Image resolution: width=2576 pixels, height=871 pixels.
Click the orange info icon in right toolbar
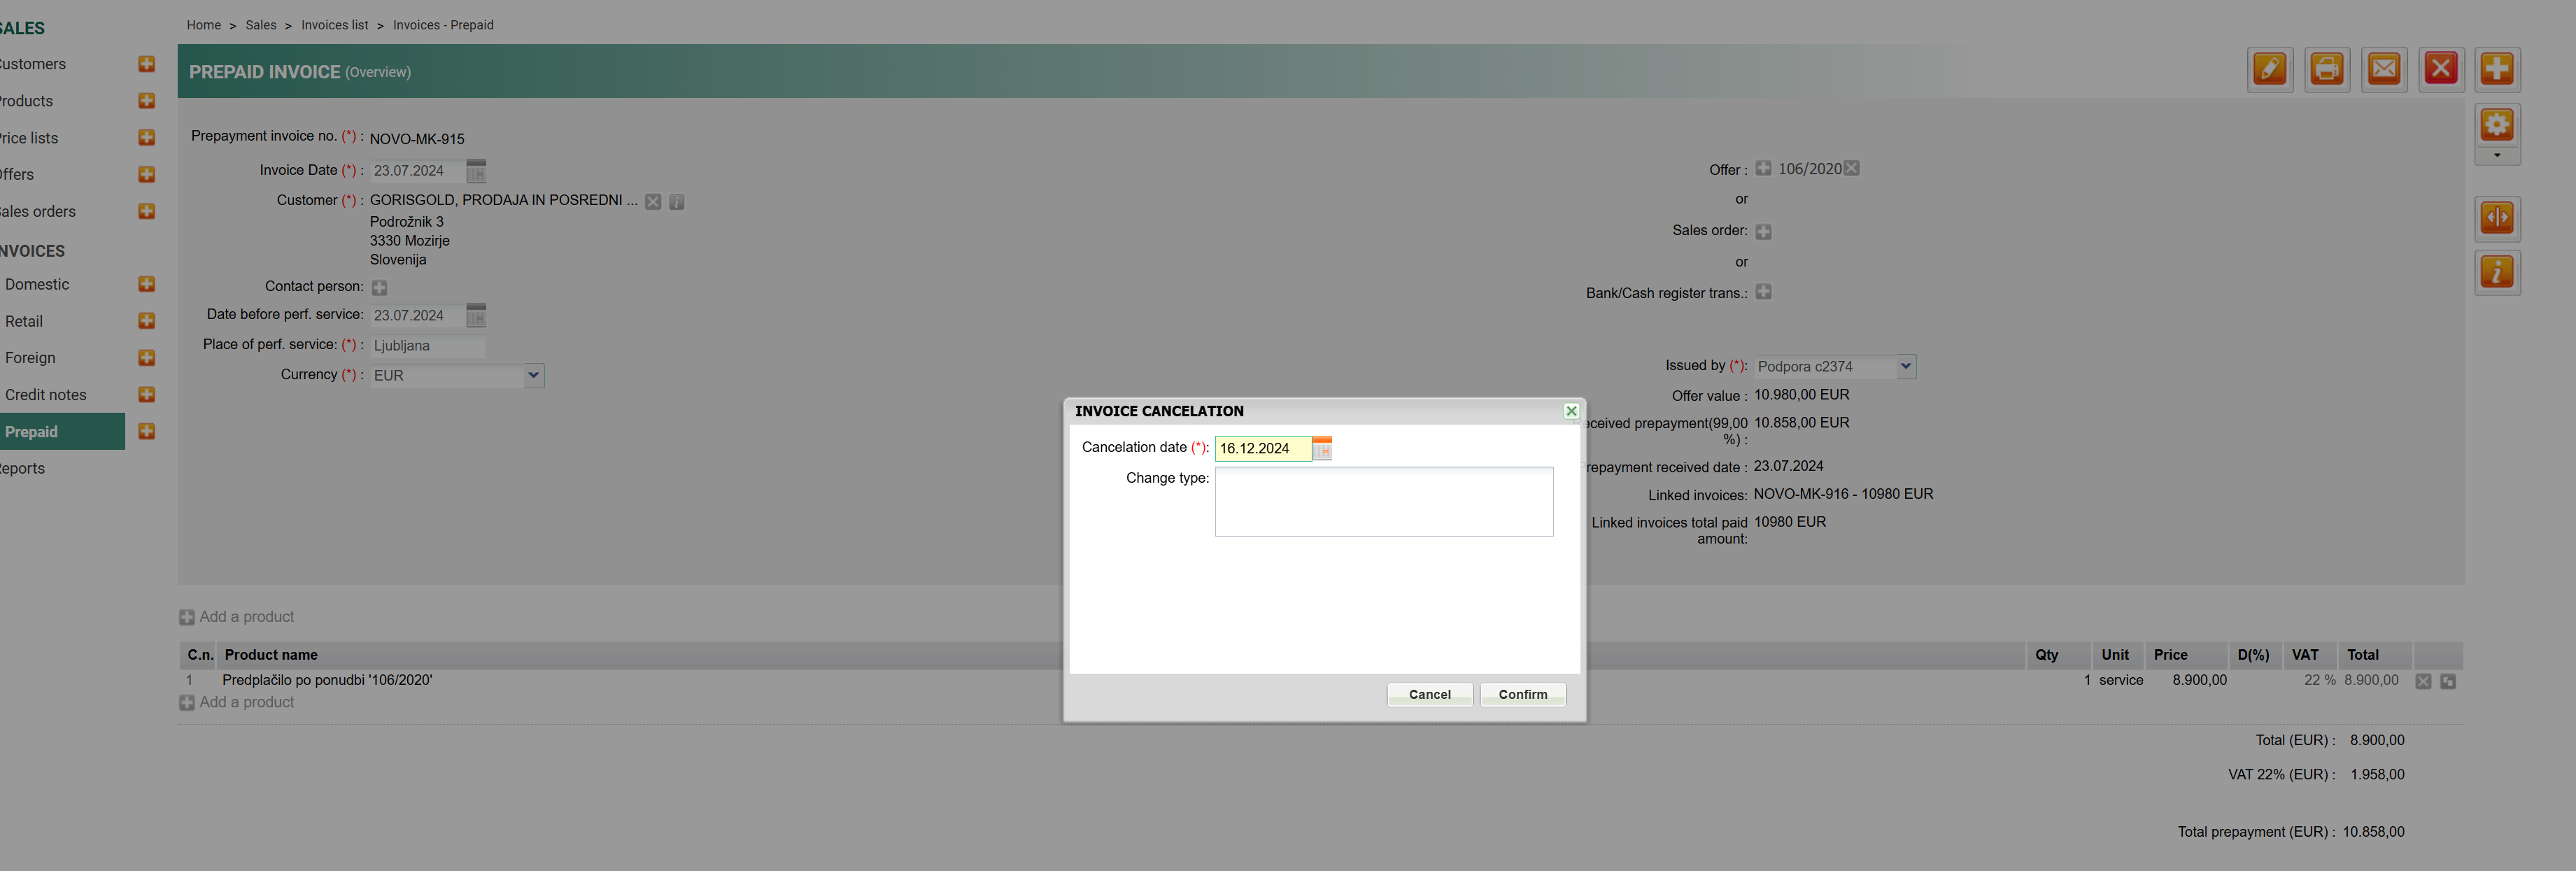[2497, 272]
